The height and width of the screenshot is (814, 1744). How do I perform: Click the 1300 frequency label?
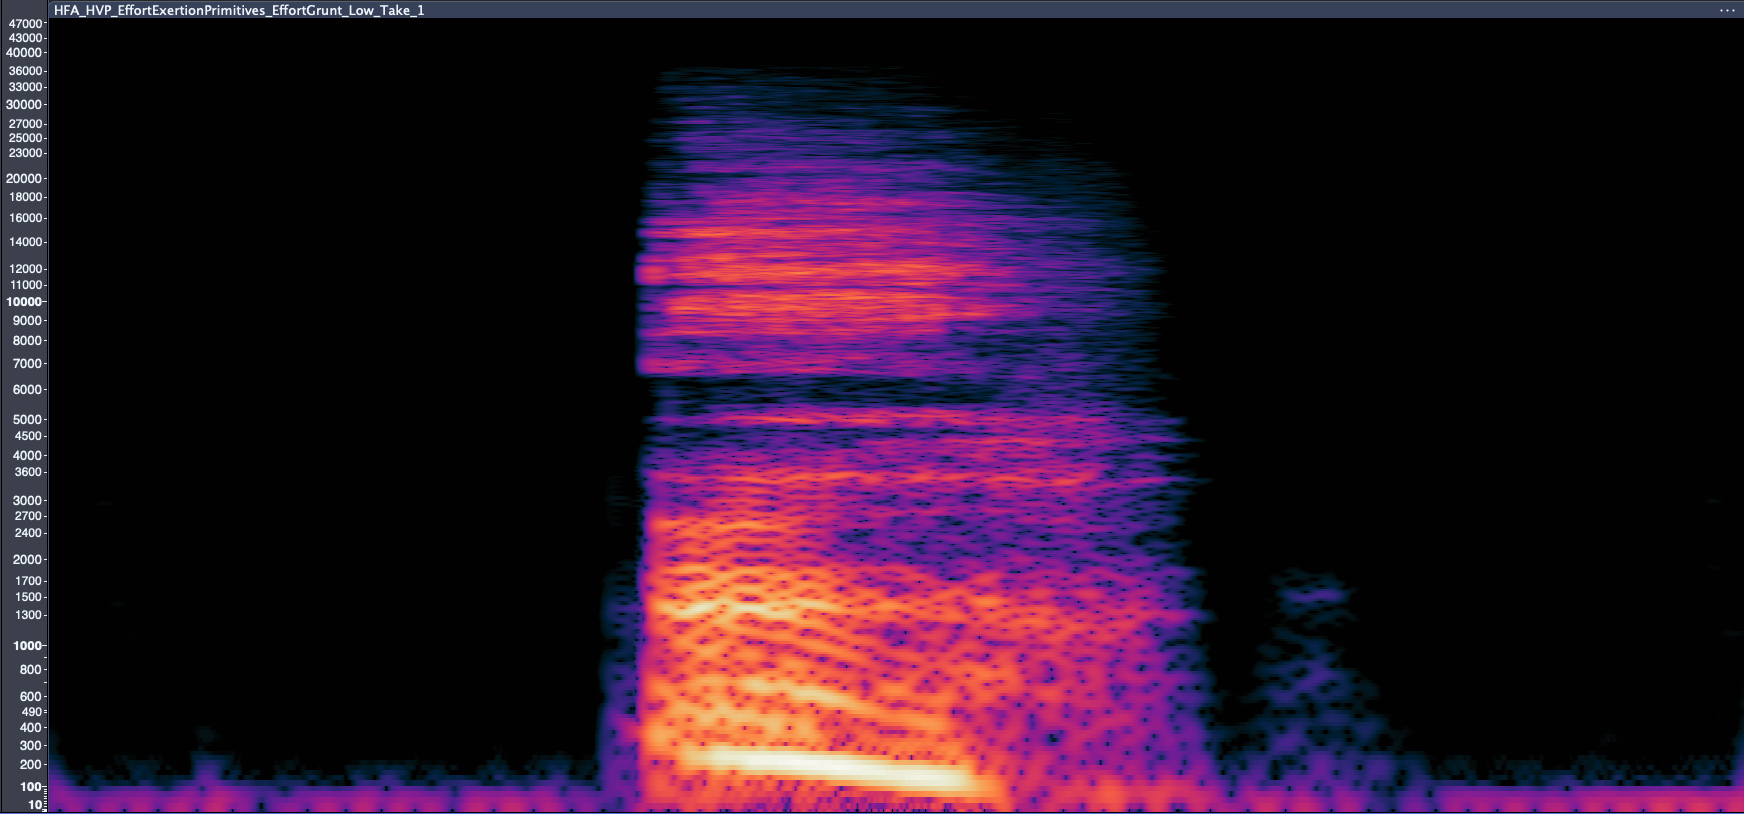28,615
